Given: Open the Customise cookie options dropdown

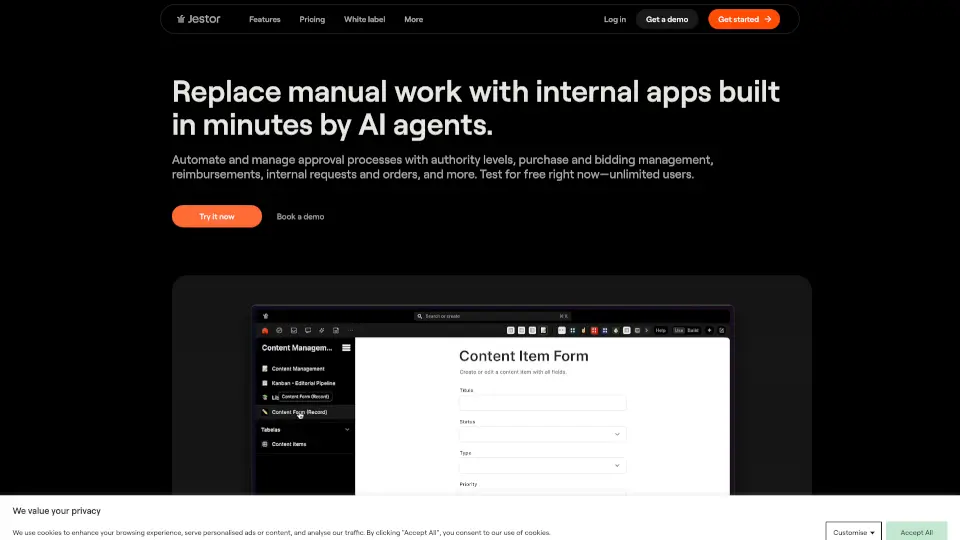Looking at the screenshot, I should [x=853, y=532].
